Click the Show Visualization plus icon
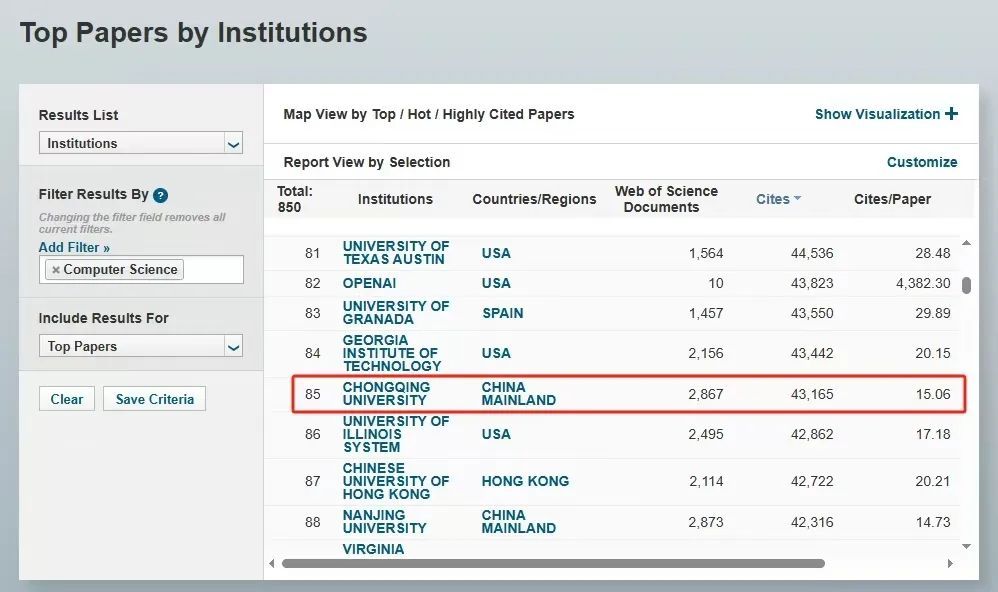Image resolution: width=998 pixels, height=592 pixels. (951, 114)
